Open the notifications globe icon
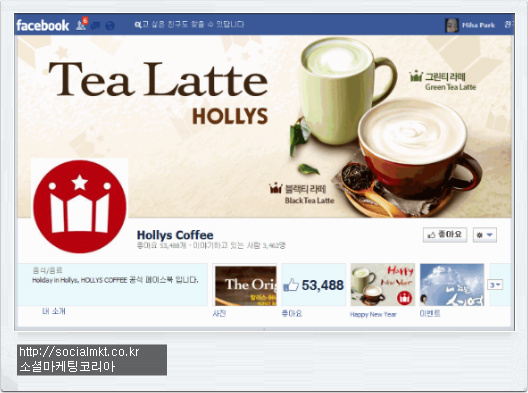 (110, 26)
